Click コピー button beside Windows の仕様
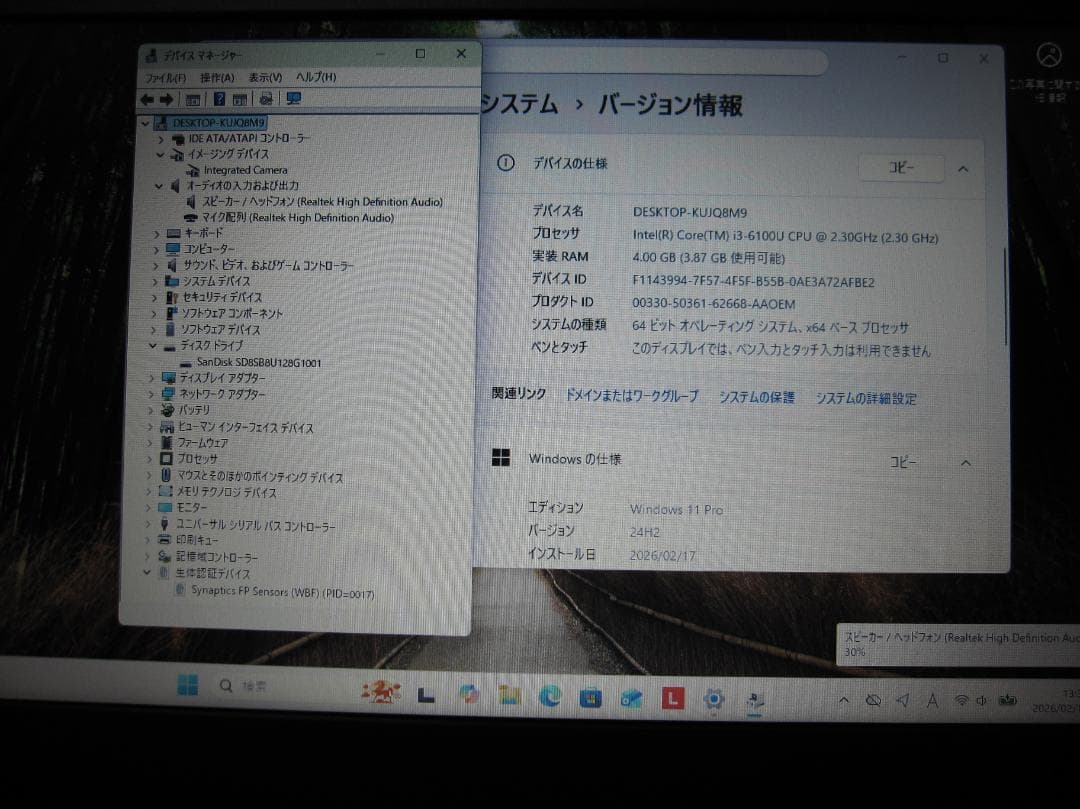The image size is (1080, 809). pyautogui.click(x=903, y=463)
